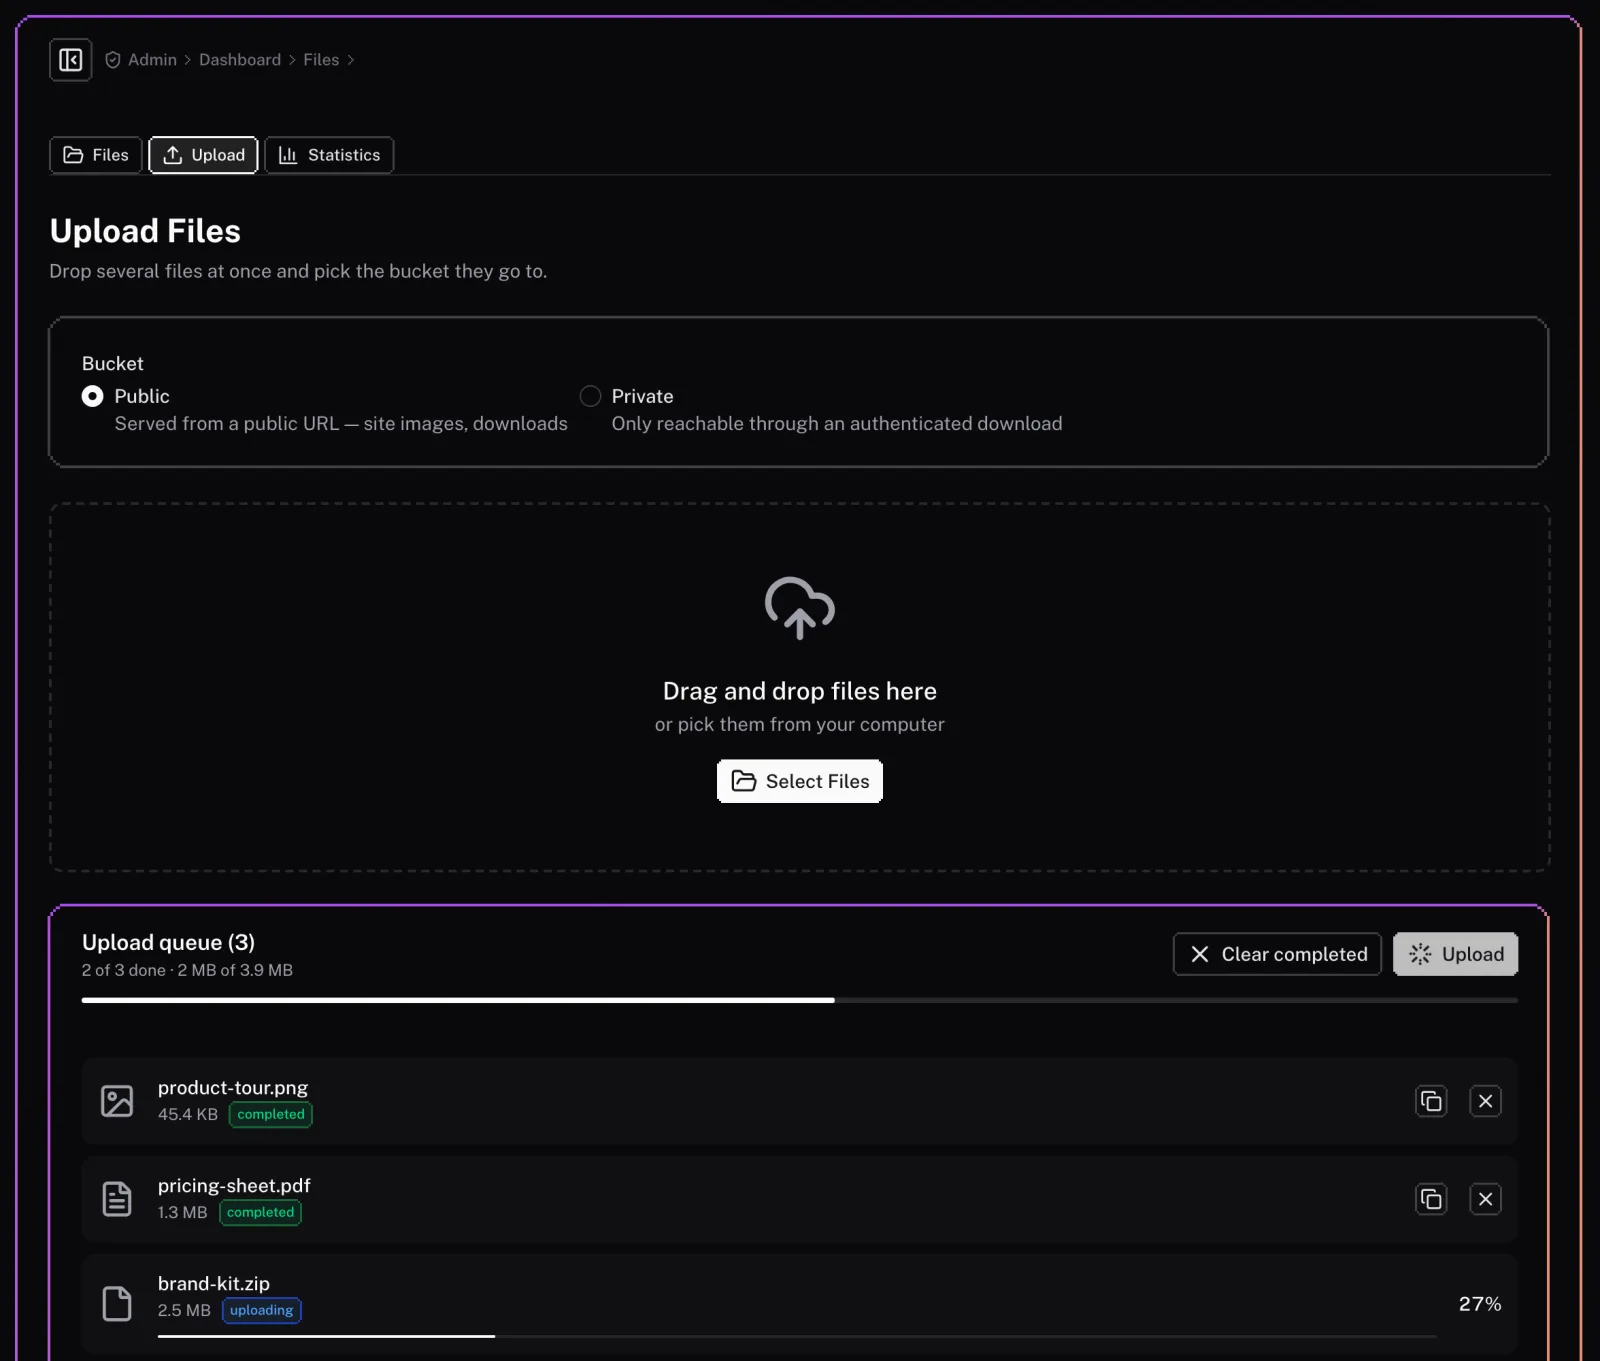Screen dimensions: 1600x1361
Task: Copy link for product-tour.png
Action: pos(1431,1101)
